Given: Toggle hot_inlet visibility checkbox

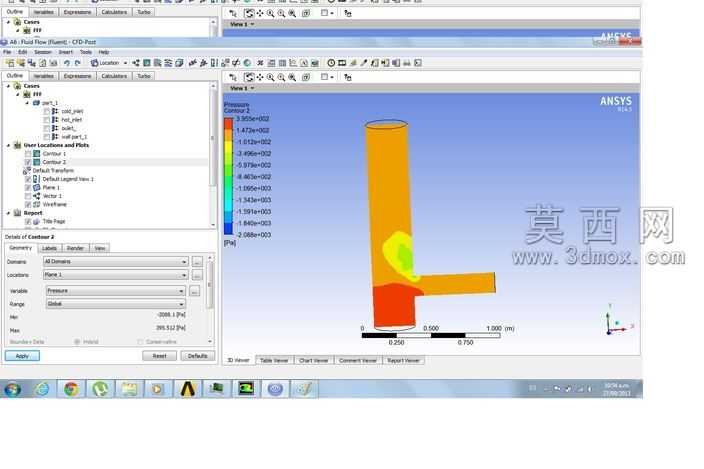Looking at the screenshot, I should 47,120.
